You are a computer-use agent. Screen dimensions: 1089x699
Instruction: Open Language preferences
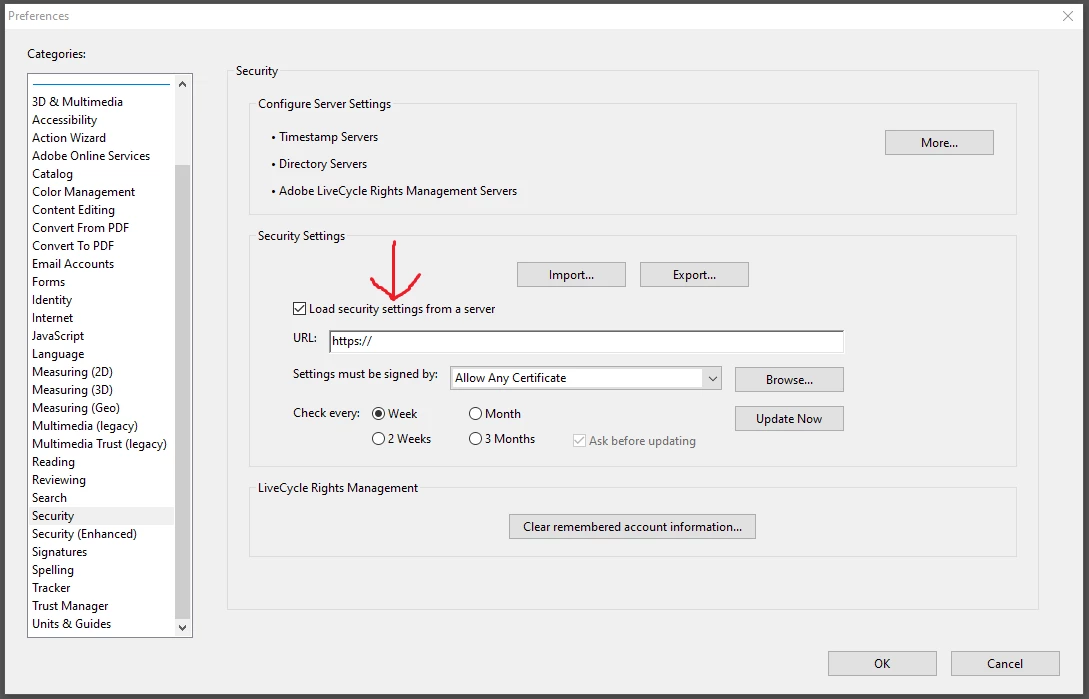click(x=58, y=354)
